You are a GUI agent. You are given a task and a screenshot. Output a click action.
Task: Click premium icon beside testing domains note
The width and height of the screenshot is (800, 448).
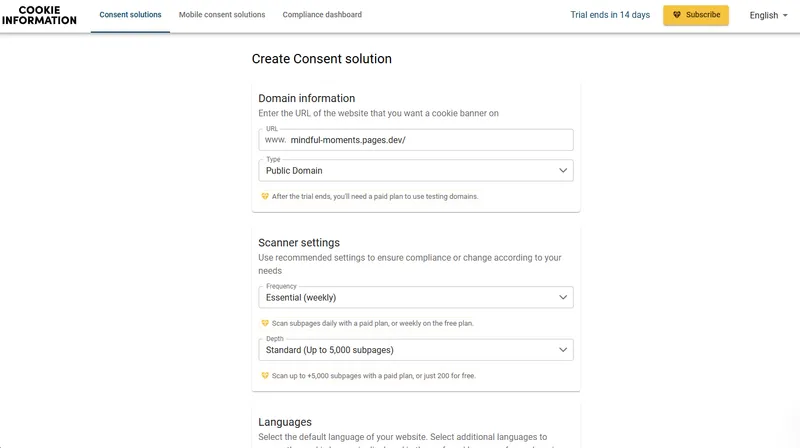(x=265, y=196)
